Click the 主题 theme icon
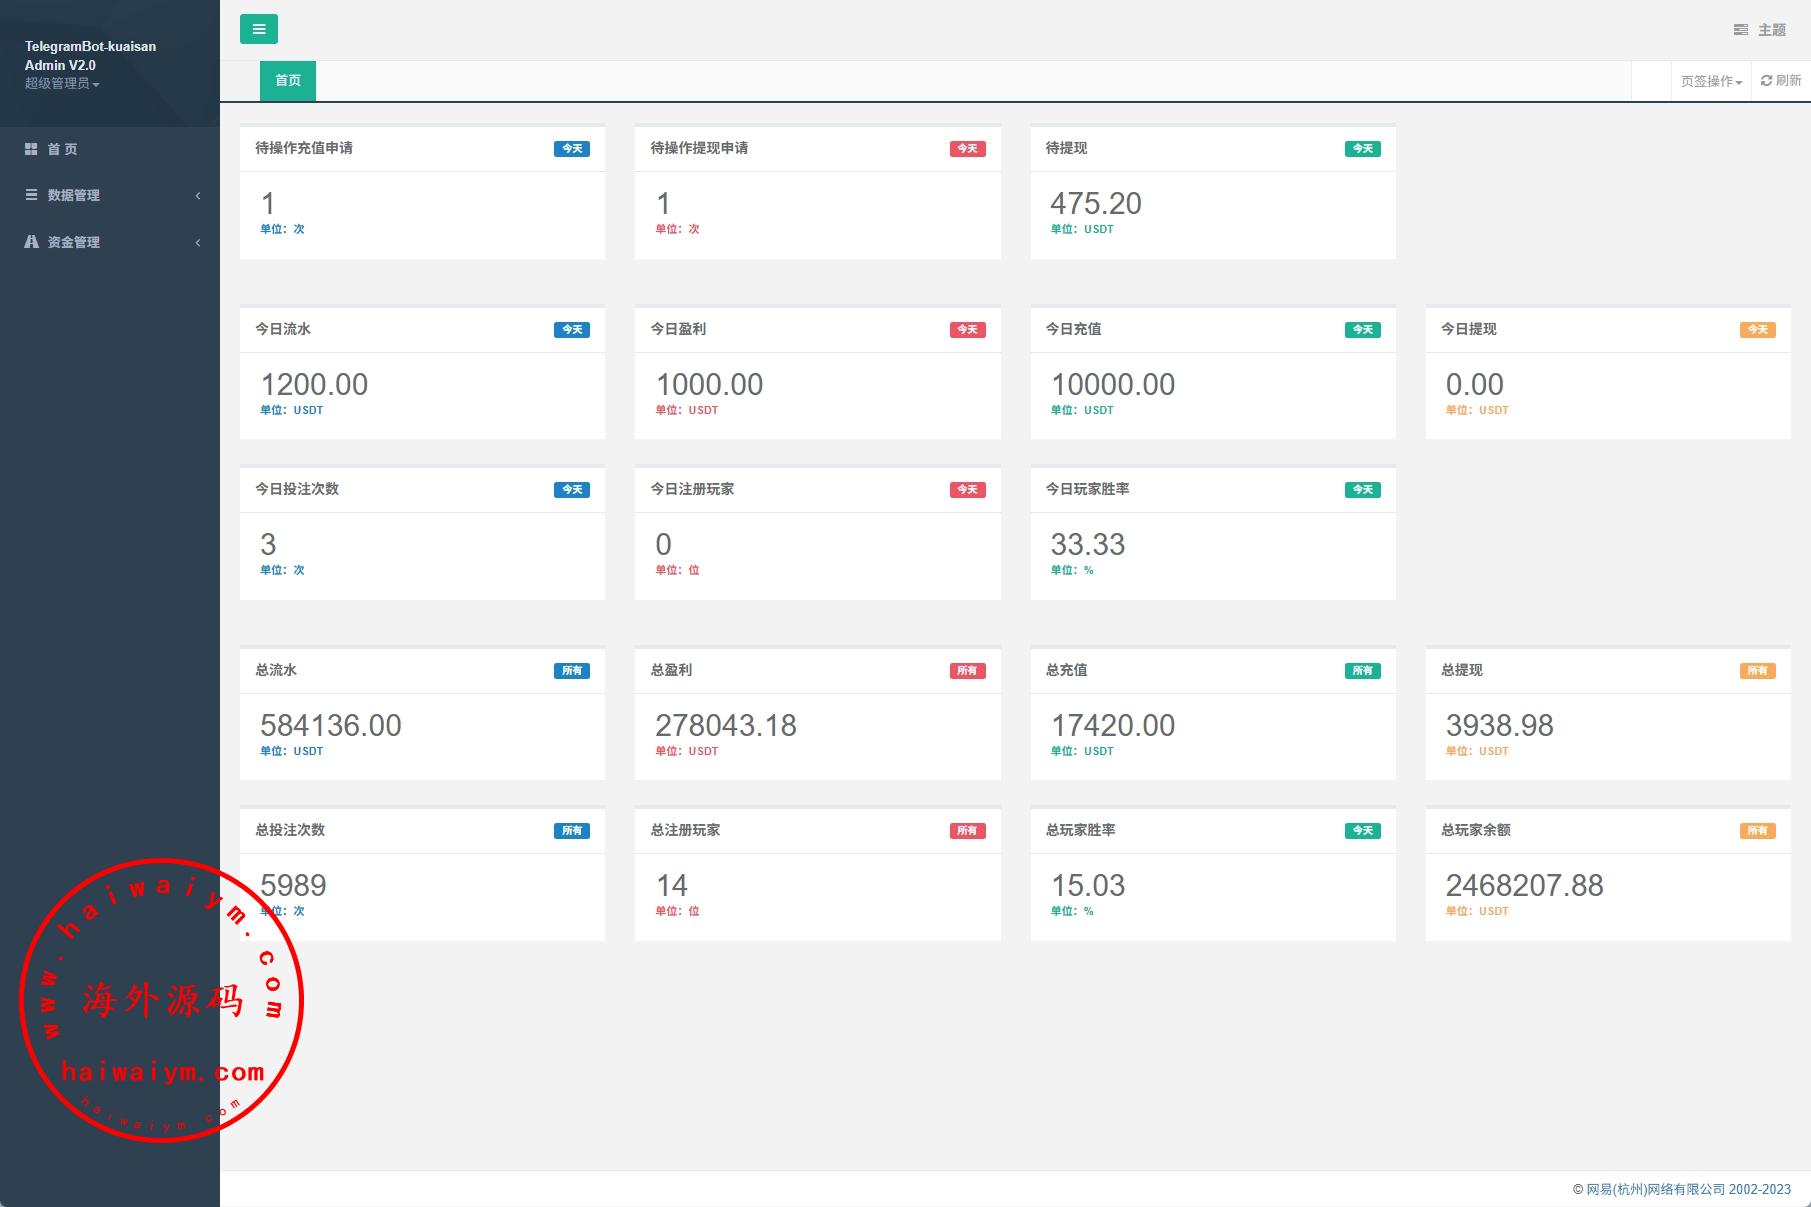The image size is (1811, 1207). pyautogui.click(x=1741, y=30)
